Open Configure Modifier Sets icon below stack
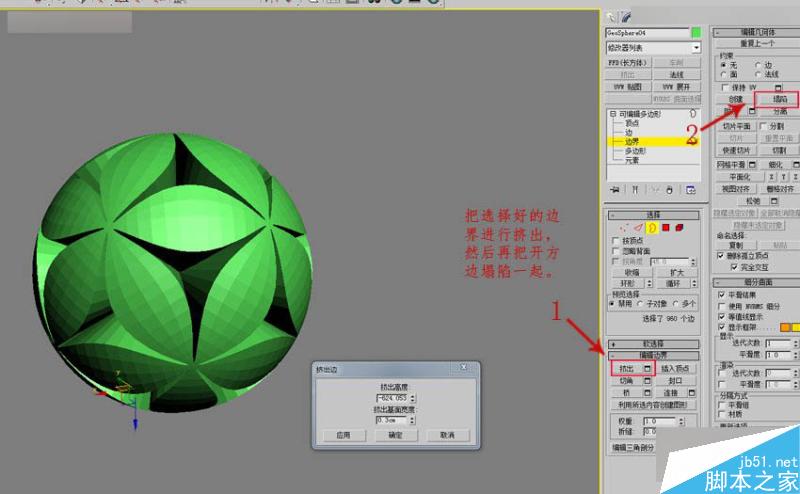The width and height of the screenshot is (800, 494). pos(691,190)
